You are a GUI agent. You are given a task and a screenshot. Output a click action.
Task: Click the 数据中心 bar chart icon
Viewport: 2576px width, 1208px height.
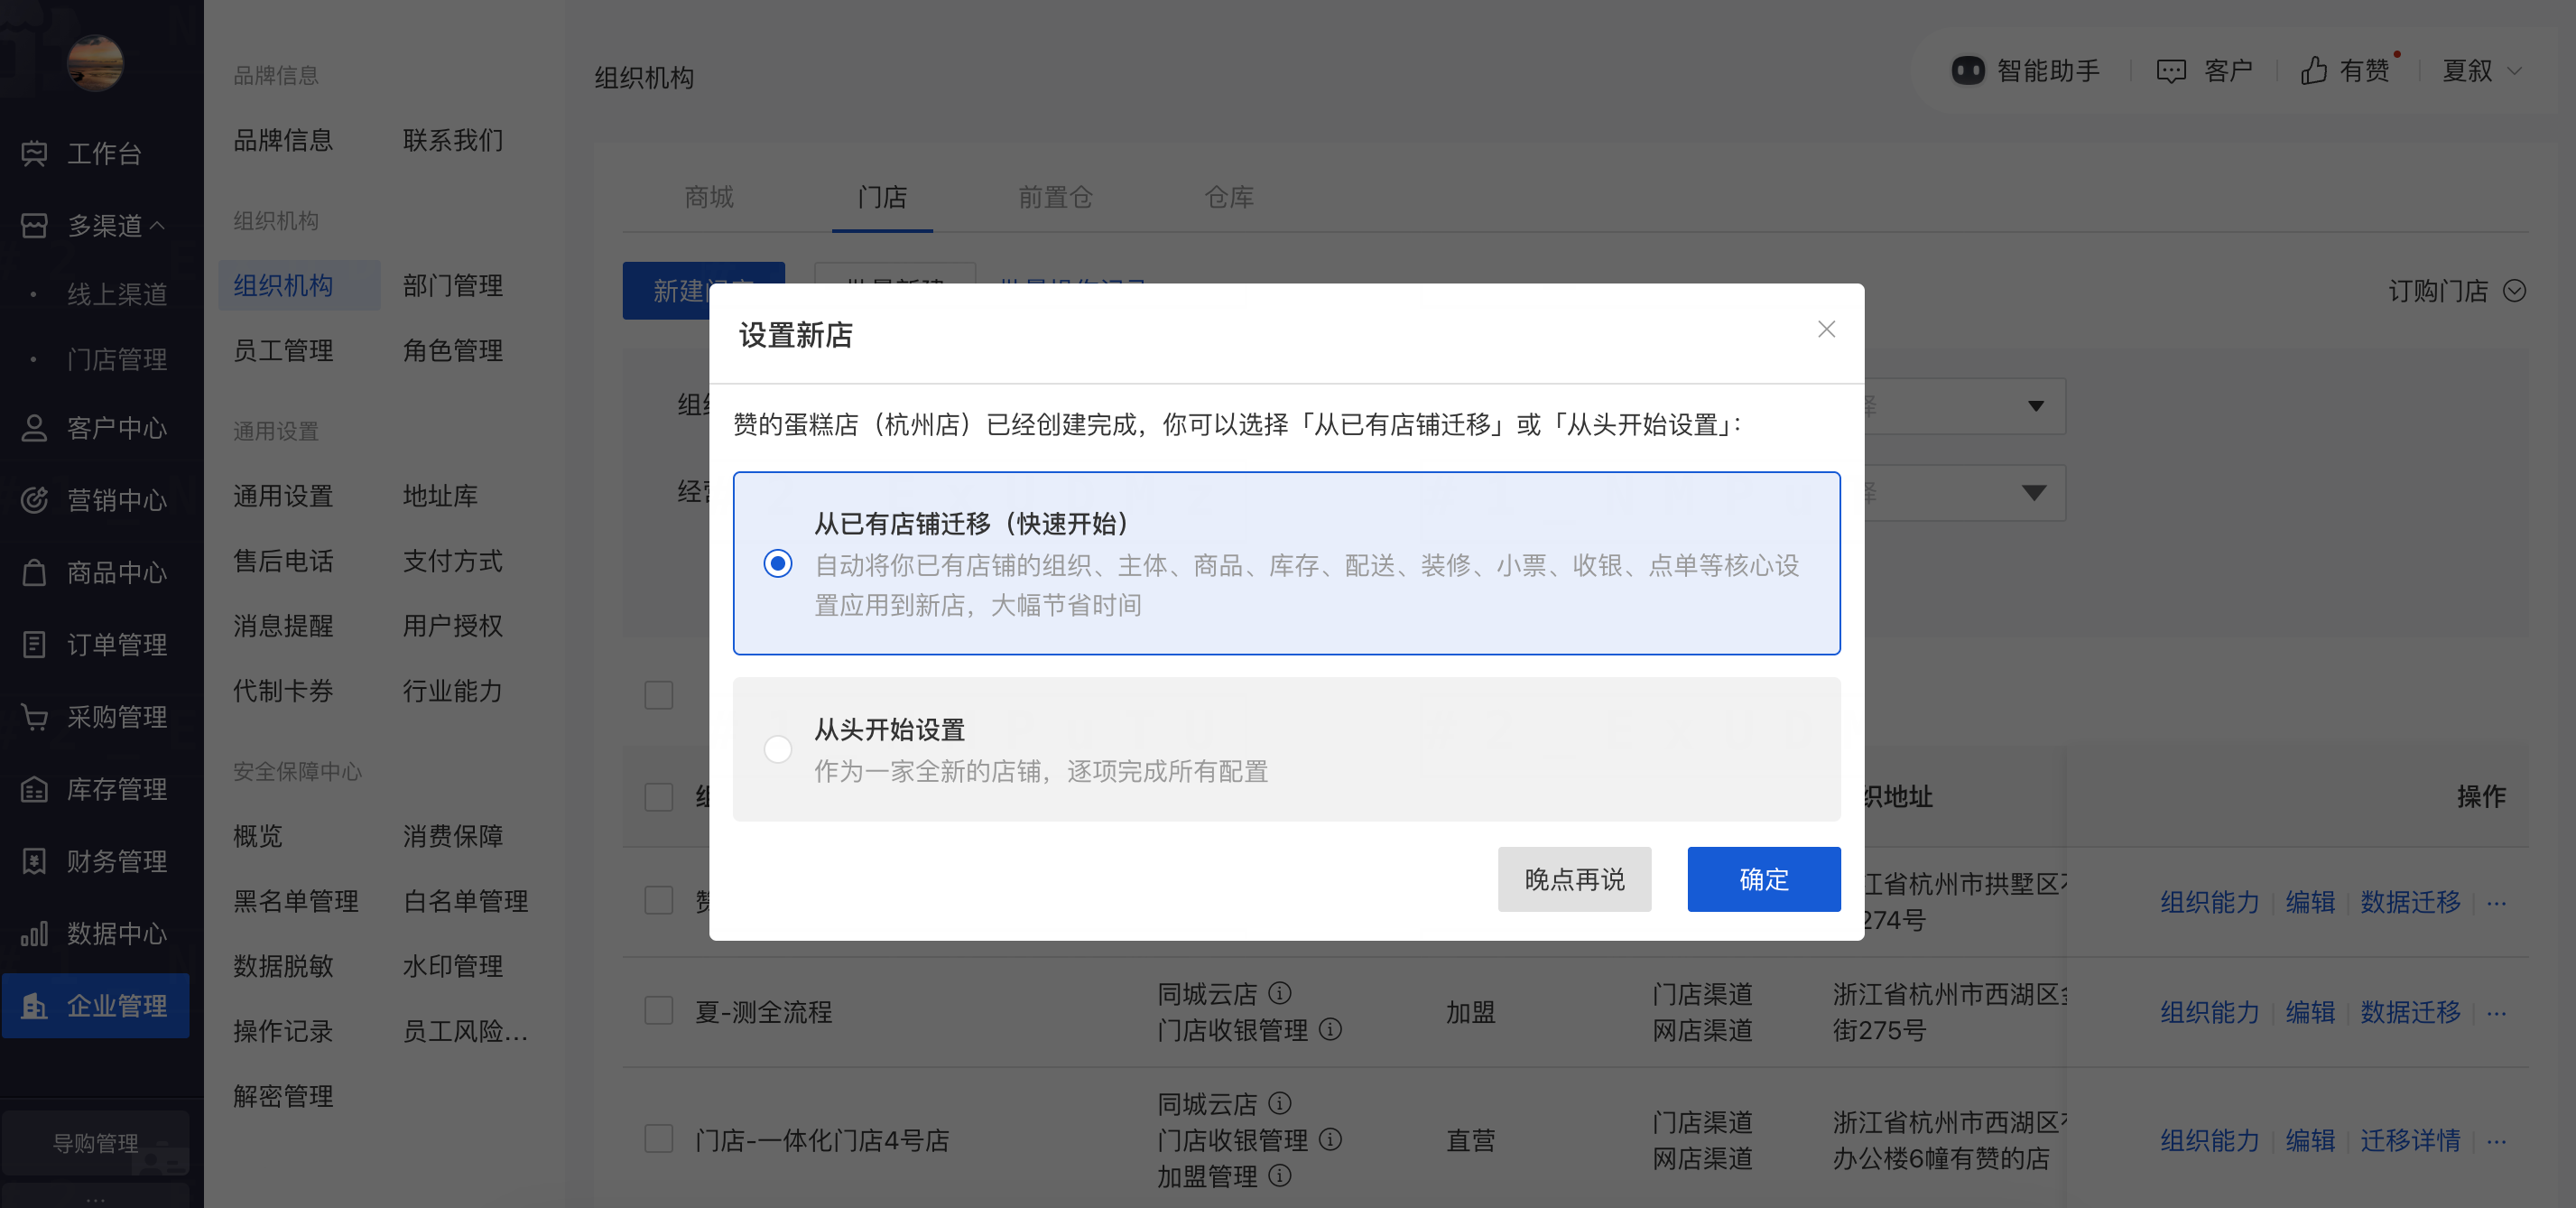34,933
